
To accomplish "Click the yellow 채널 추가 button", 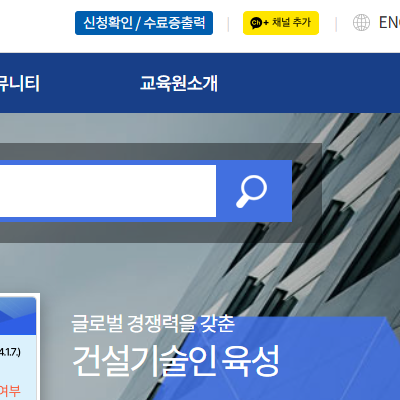I will coord(281,23).
